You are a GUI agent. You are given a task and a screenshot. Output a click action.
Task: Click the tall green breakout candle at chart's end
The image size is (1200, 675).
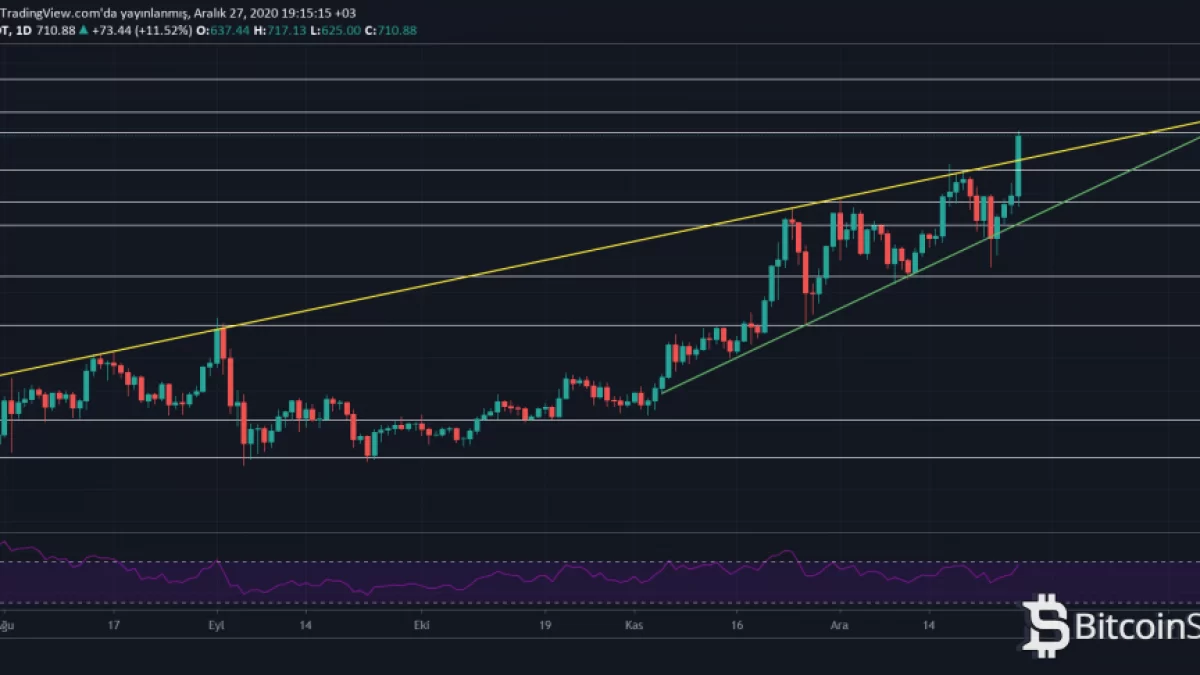click(x=1018, y=164)
